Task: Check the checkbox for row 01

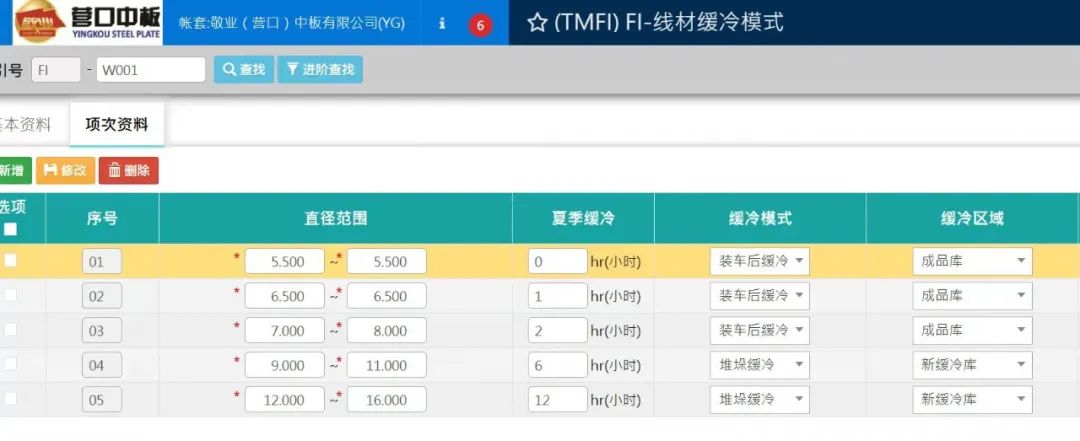Action: tap(10, 261)
